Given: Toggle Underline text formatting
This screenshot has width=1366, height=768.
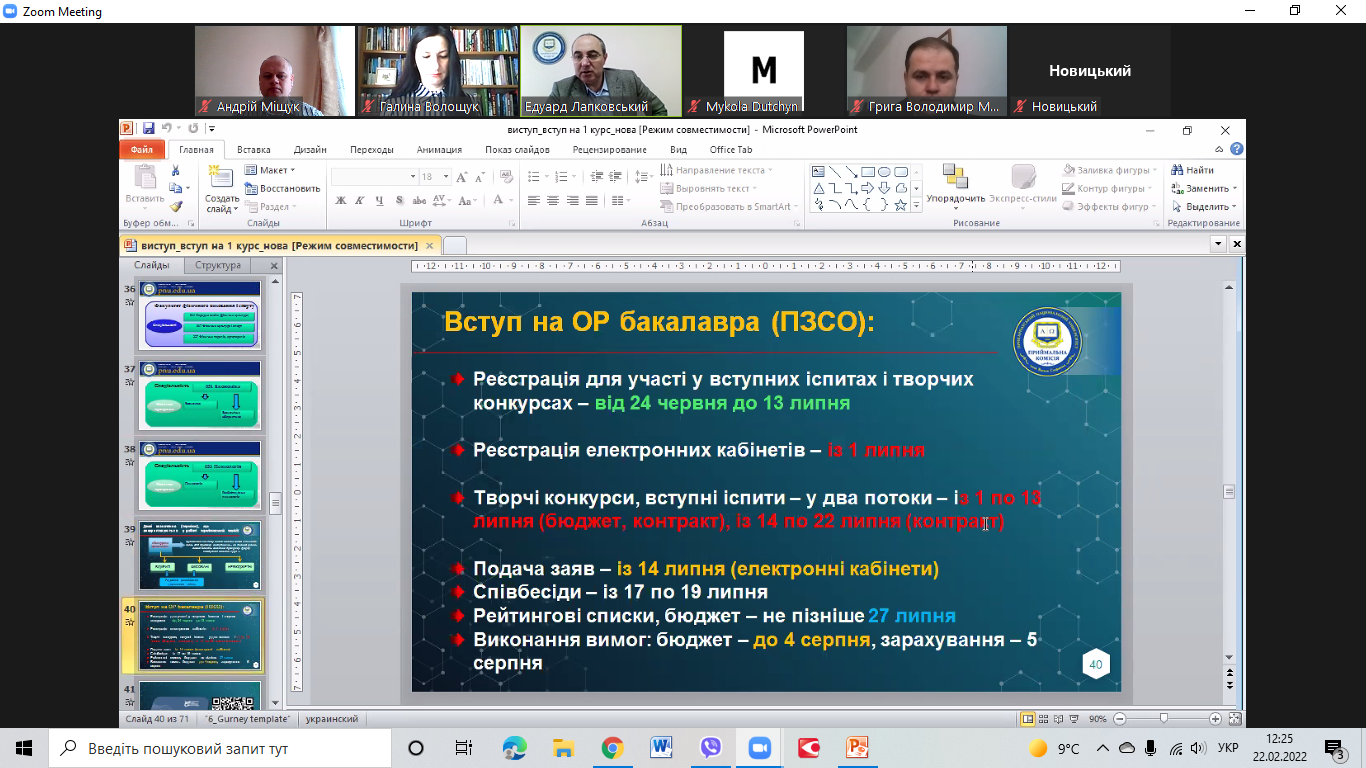Looking at the screenshot, I should click(x=378, y=201).
